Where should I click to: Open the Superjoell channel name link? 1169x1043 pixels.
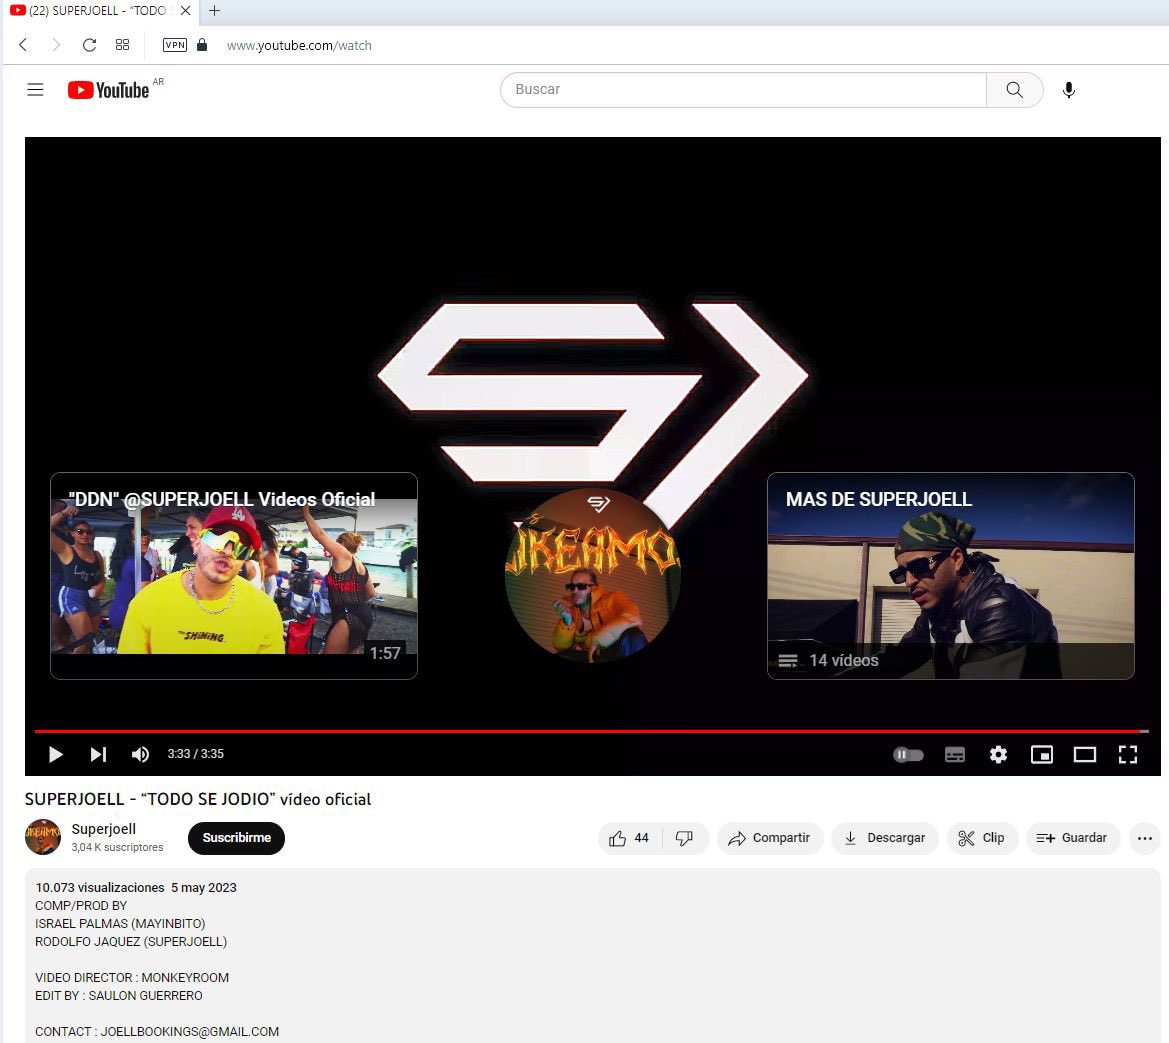pos(104,829)
